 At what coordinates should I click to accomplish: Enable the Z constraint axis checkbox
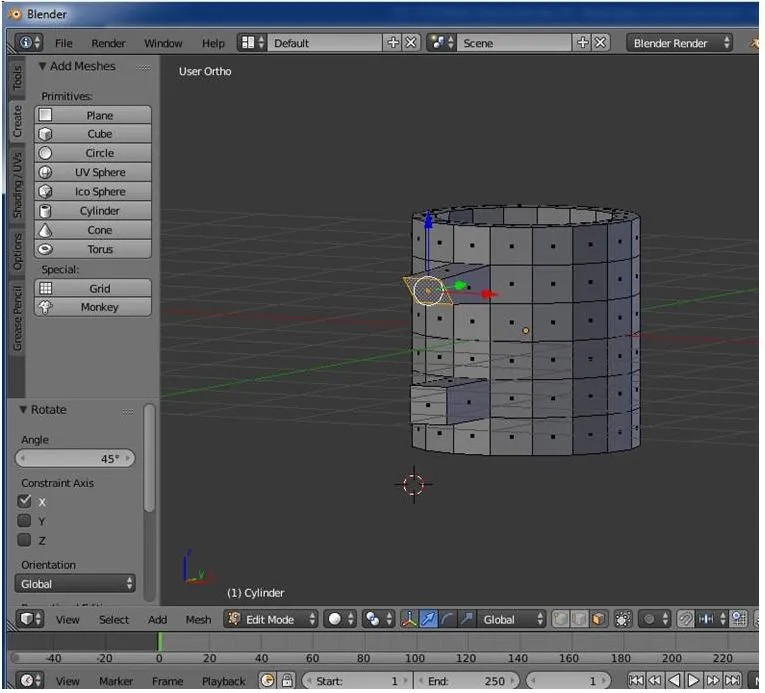[x=24, y=540]
